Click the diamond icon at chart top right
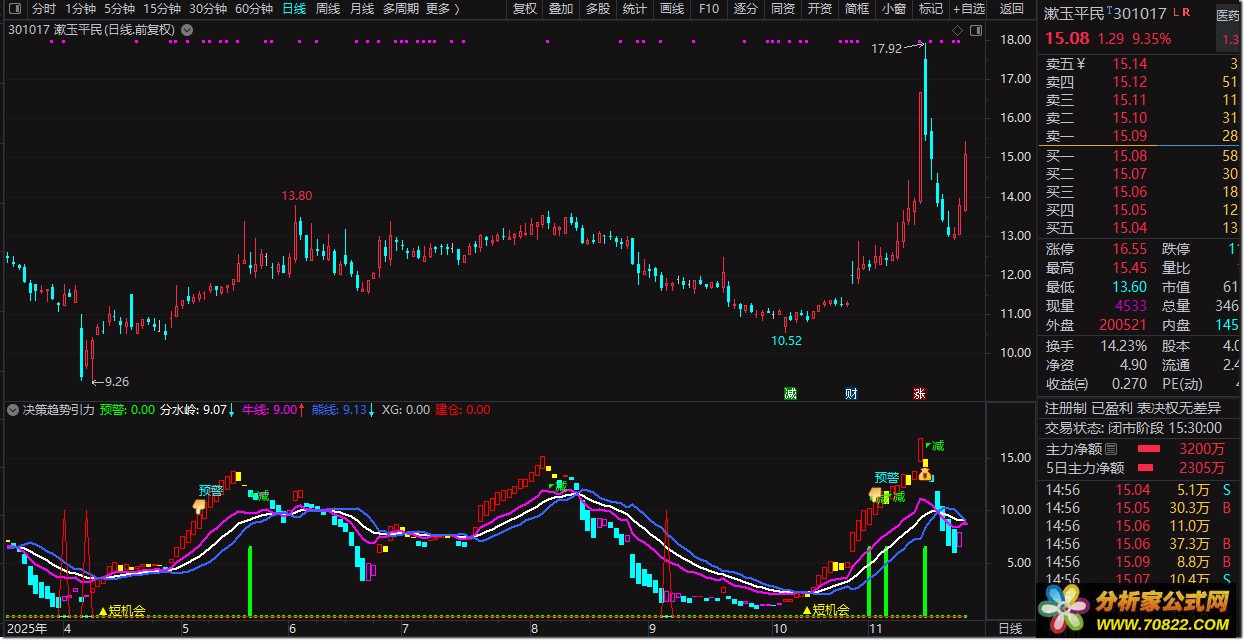Image resolution: width=1246 pixels, height=641 pixels. [x=957, y=31]
